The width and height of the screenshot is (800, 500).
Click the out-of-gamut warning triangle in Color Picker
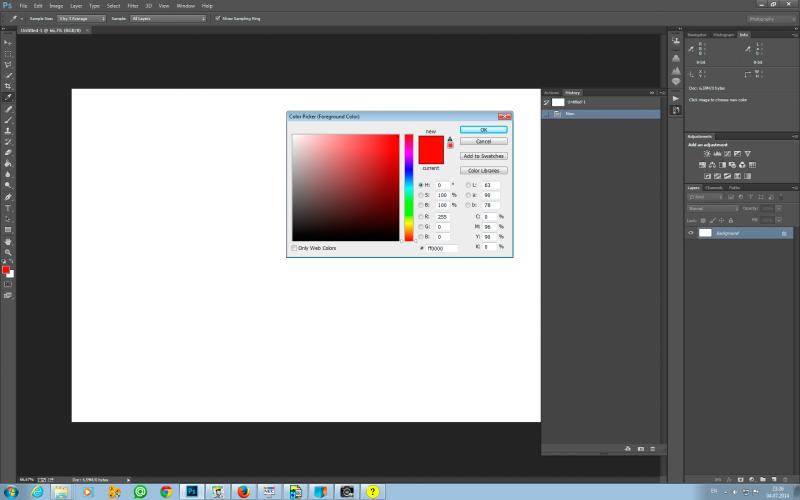[450, 139]
